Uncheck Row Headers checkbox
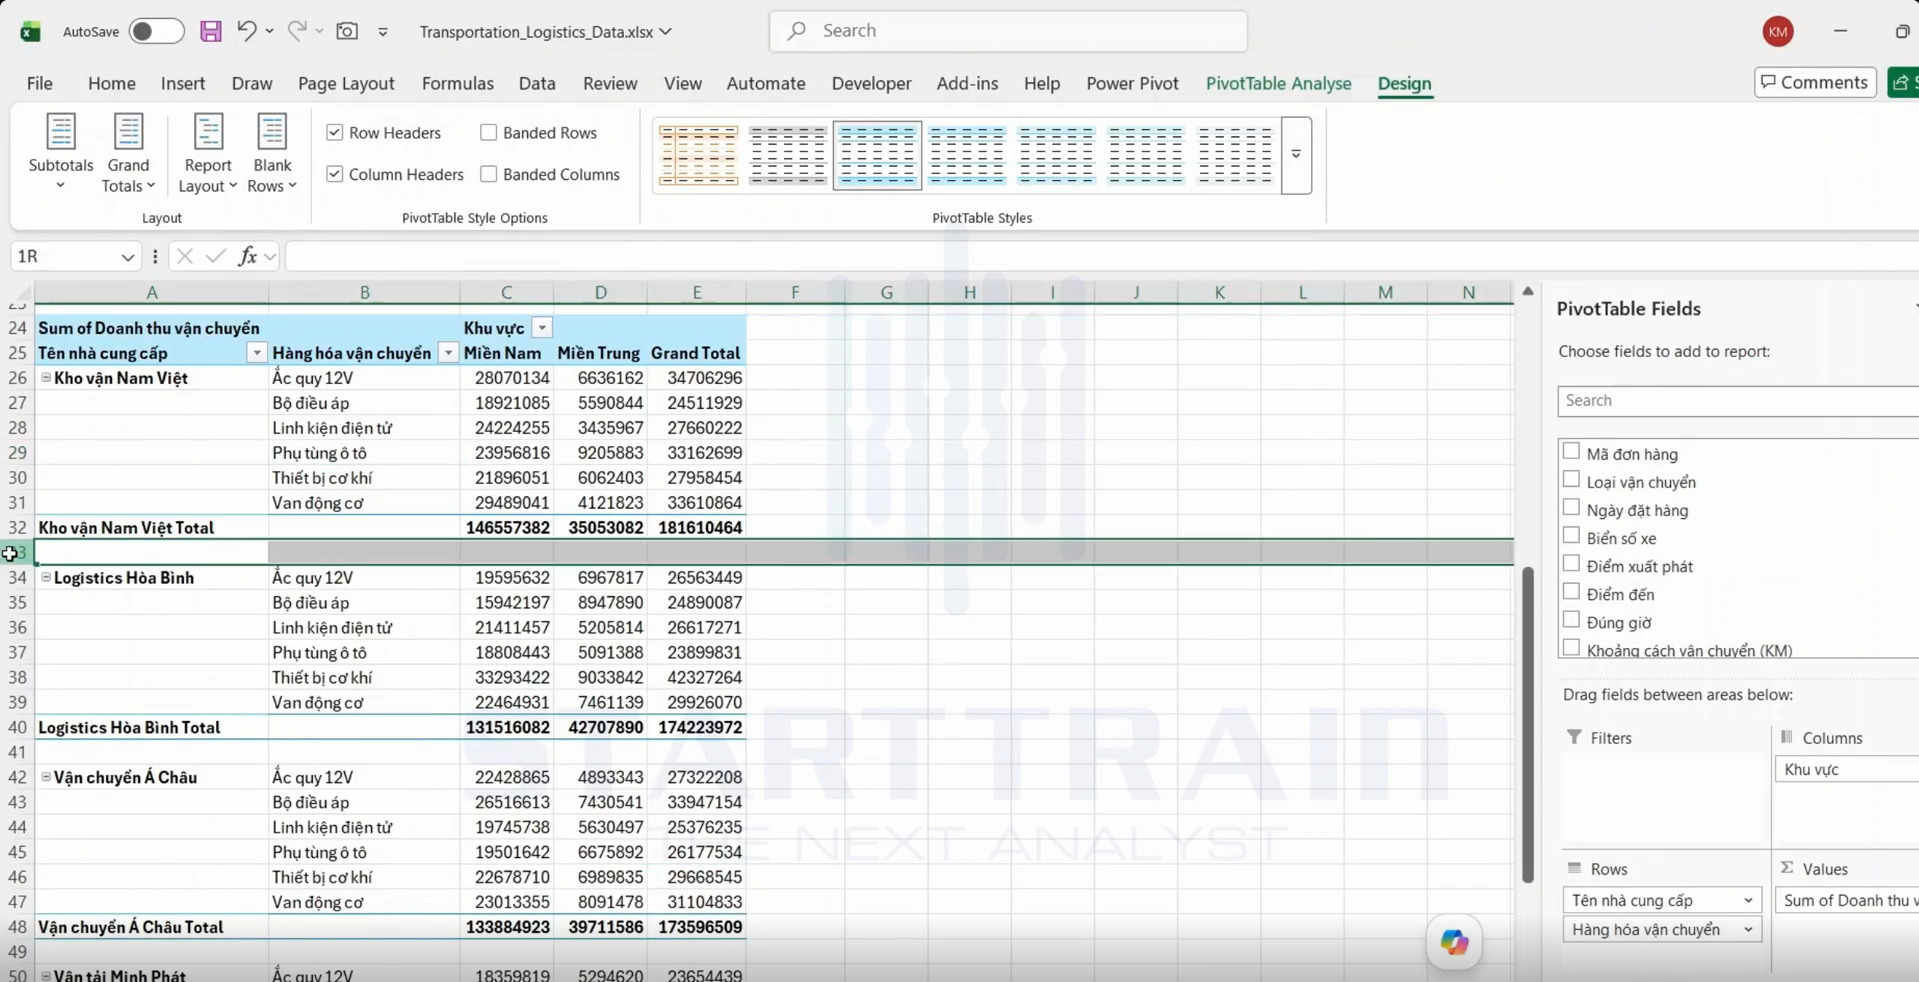The width and height of the screenshot is (1919, 982). click(335, 132)
